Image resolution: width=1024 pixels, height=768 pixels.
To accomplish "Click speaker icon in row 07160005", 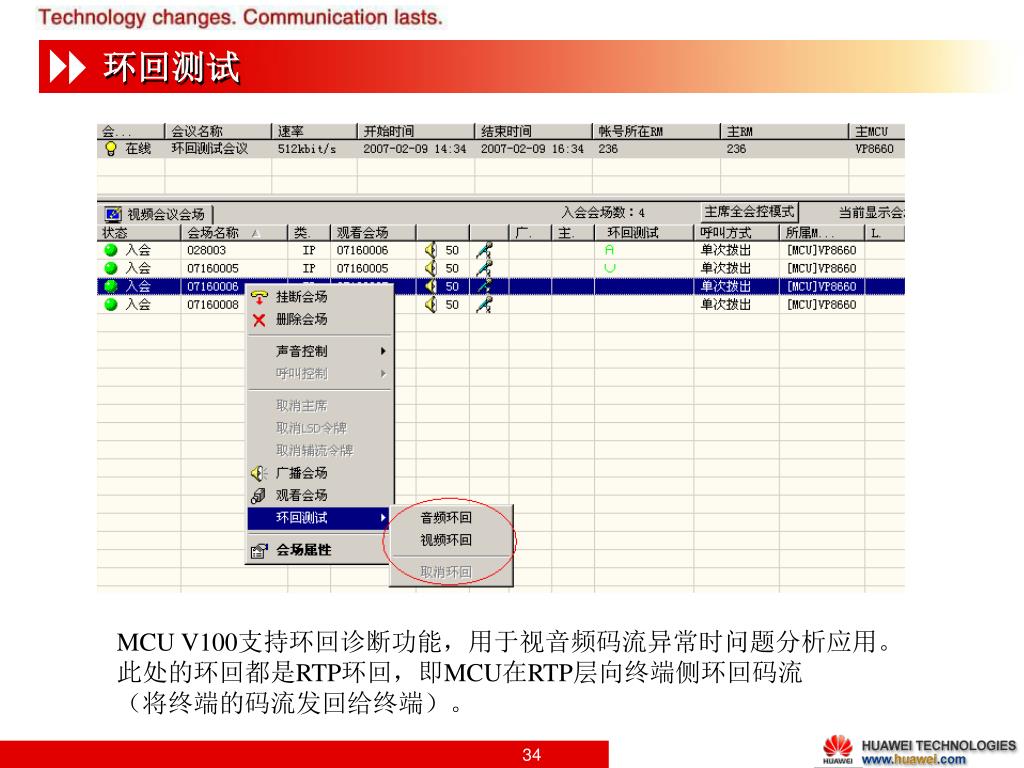I will pyautogui.click(x=430, y=268).
